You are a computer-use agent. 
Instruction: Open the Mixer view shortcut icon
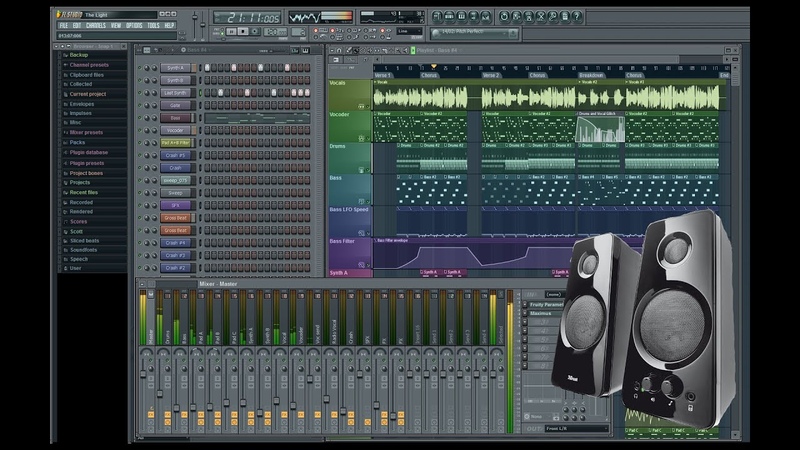pyautogui.click(x=486, y=17)
